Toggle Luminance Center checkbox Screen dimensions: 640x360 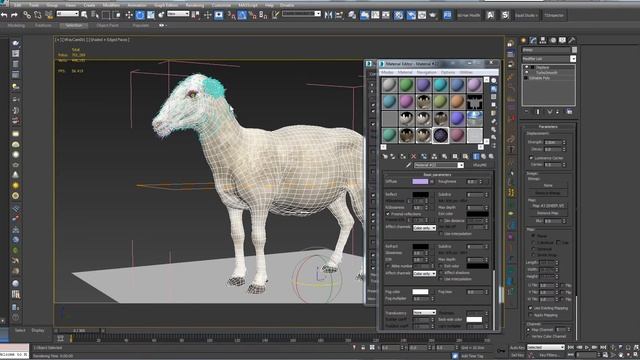[x=531, y=158]
